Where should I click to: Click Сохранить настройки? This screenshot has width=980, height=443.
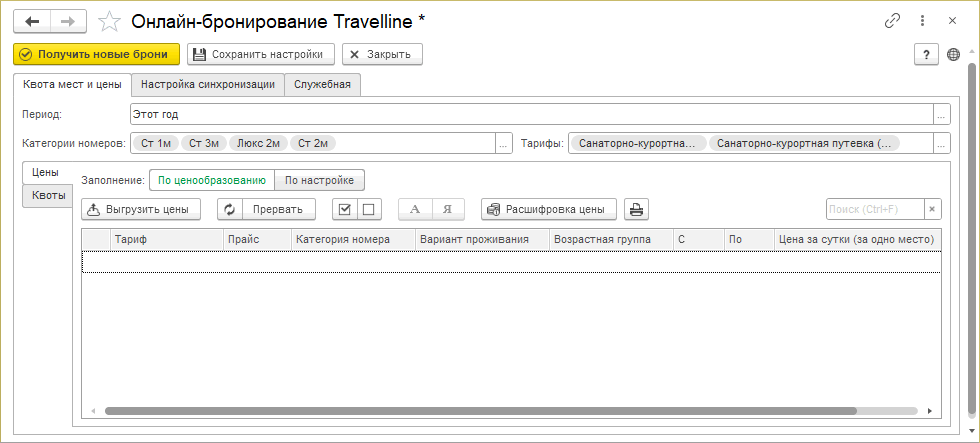[261, 54]
